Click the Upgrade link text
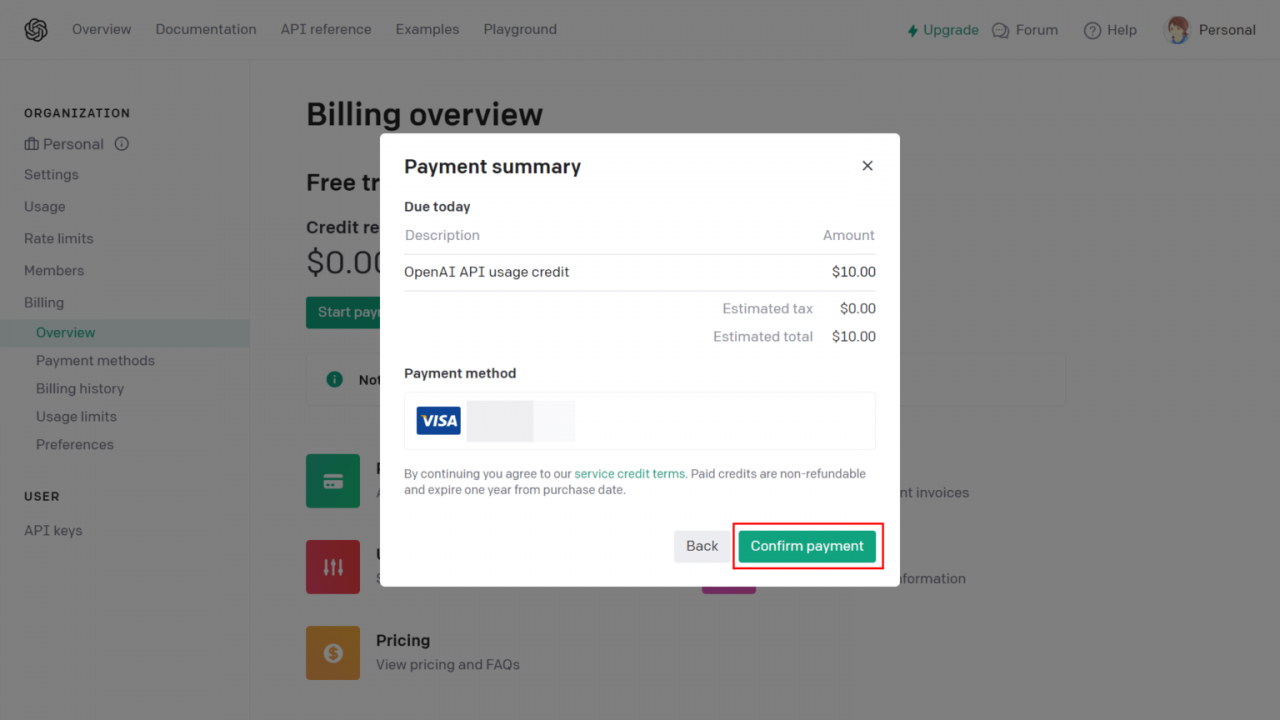This screenshot has height=720, width=1280. tap(951, 30)
